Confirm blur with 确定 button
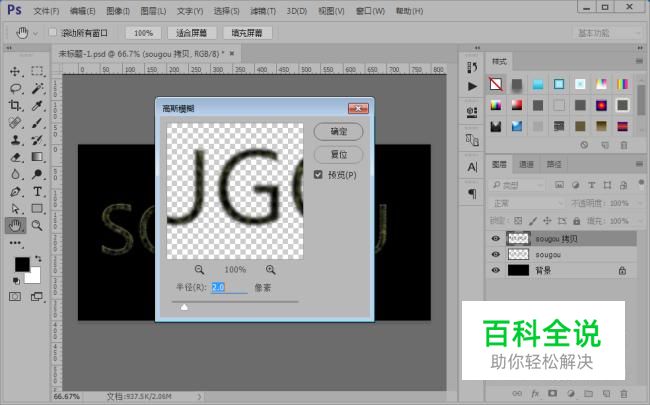The height and width of the screenshot is (405, 650). 339,132
